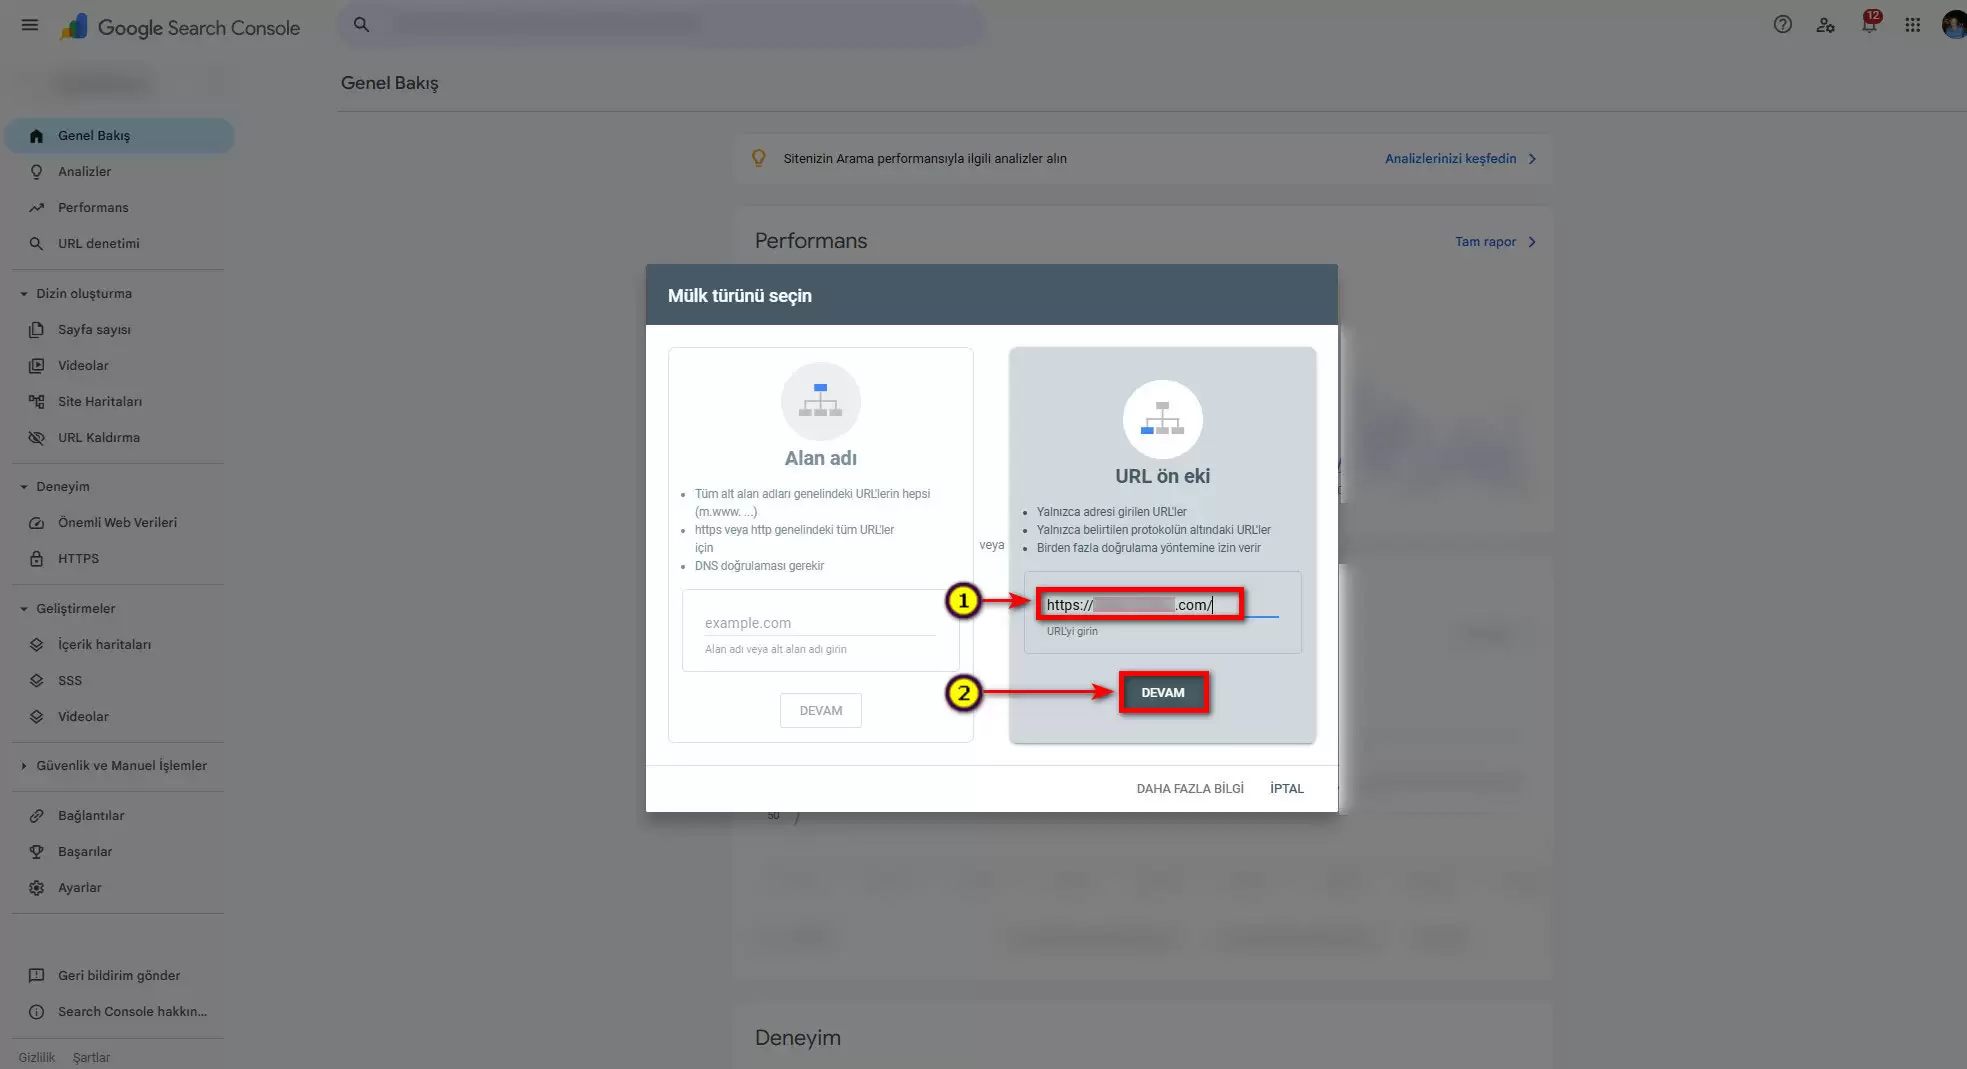Image resolution: width=1967 pixels, height=1069 pixels.
Task: Click the Genel Bakış home icon
Action: [x=36, y=136]
